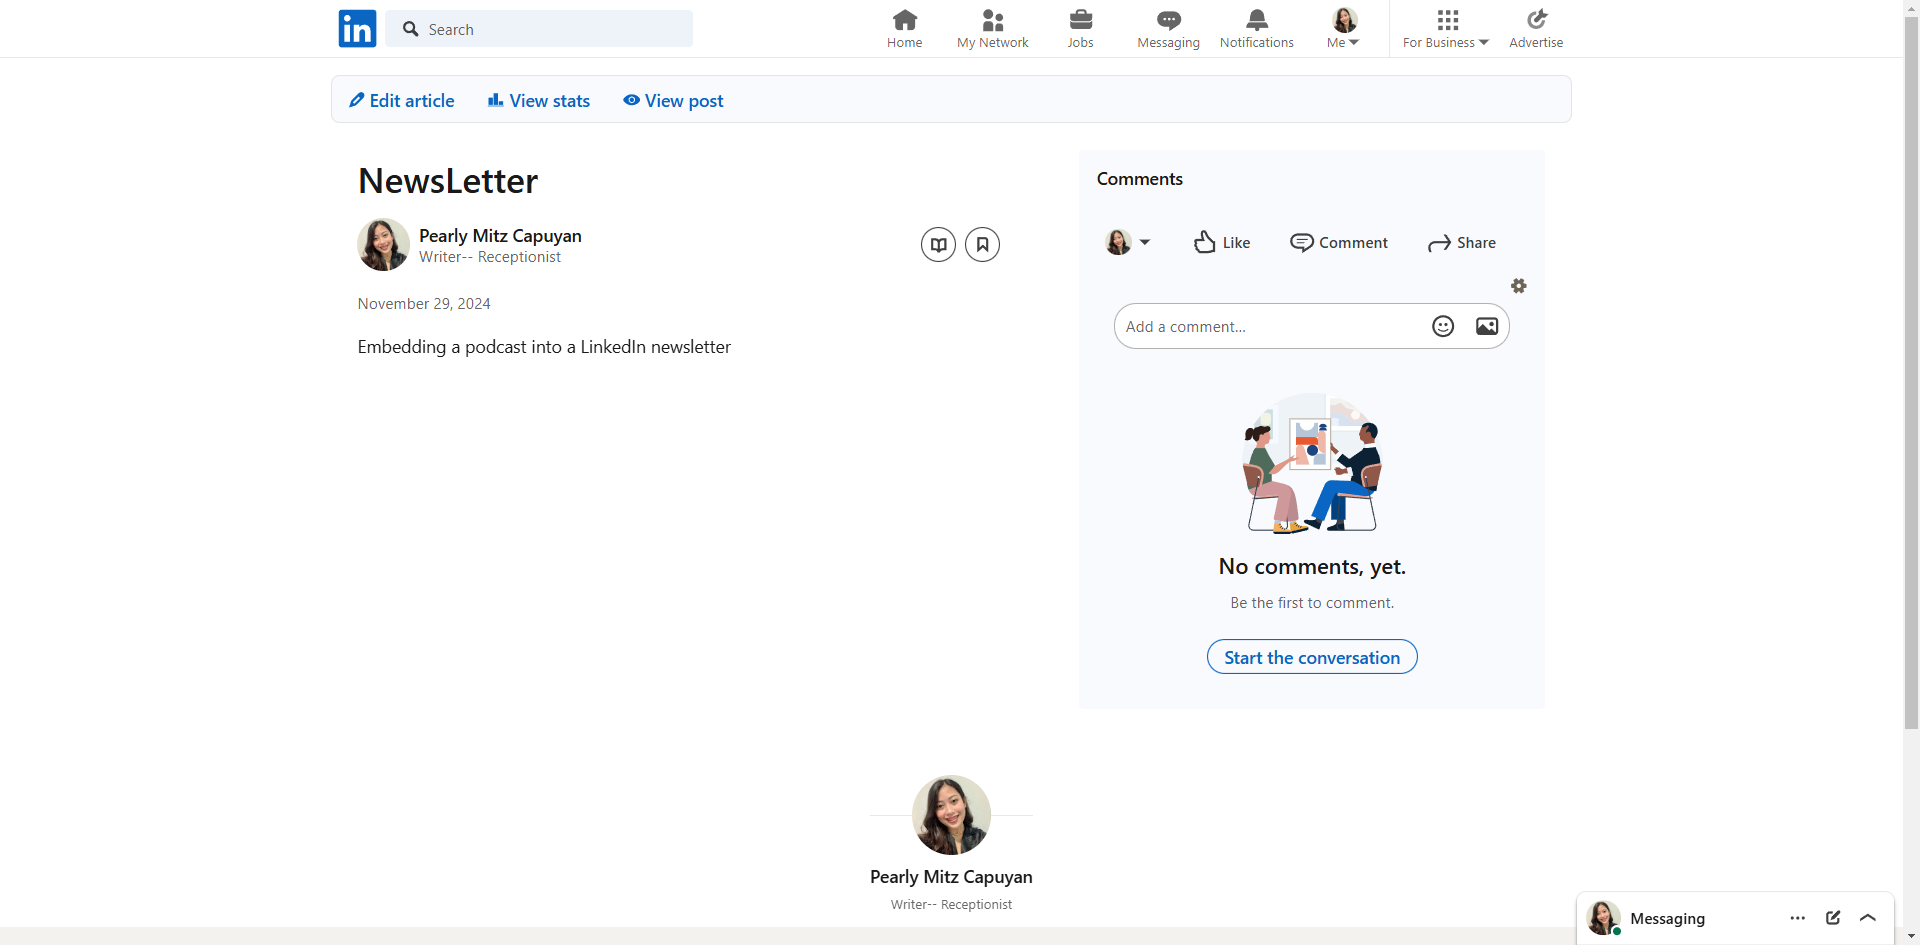Attach an image to the comment
Screen dimensions: 1920x945
(x=1487, y=326)
